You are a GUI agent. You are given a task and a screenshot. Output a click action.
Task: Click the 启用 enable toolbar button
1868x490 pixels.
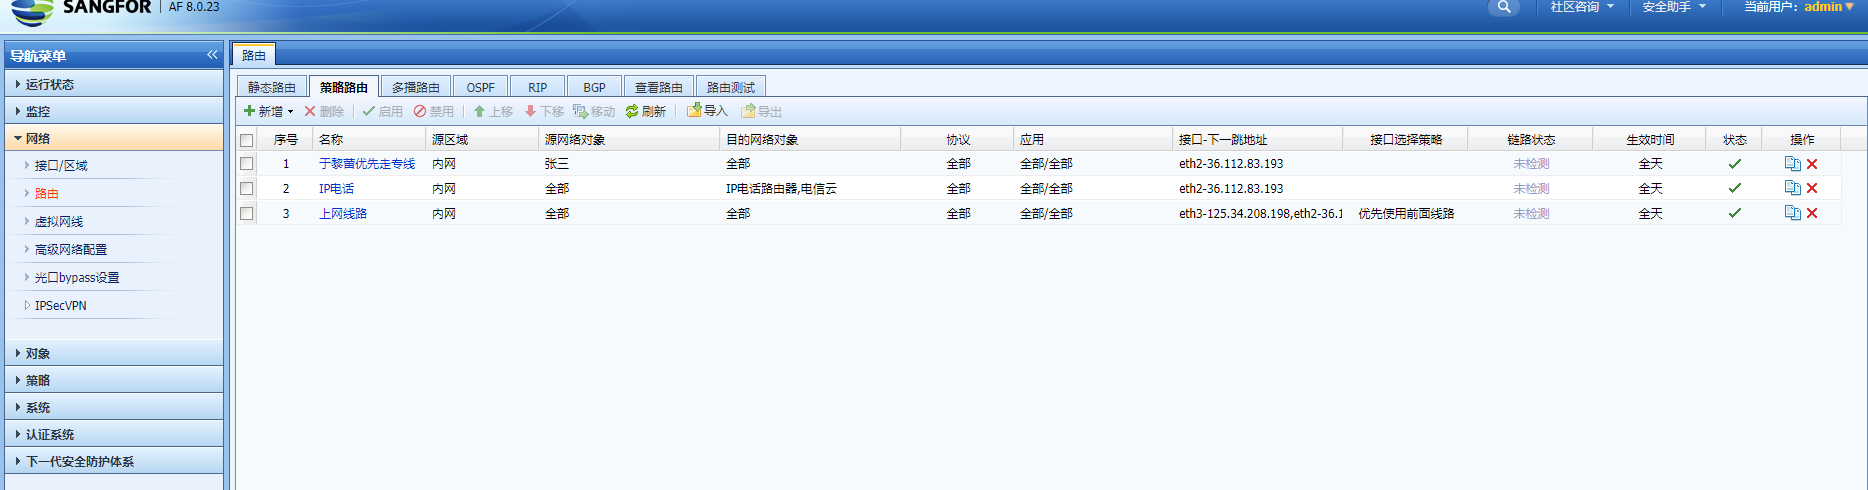pos(383,111)
